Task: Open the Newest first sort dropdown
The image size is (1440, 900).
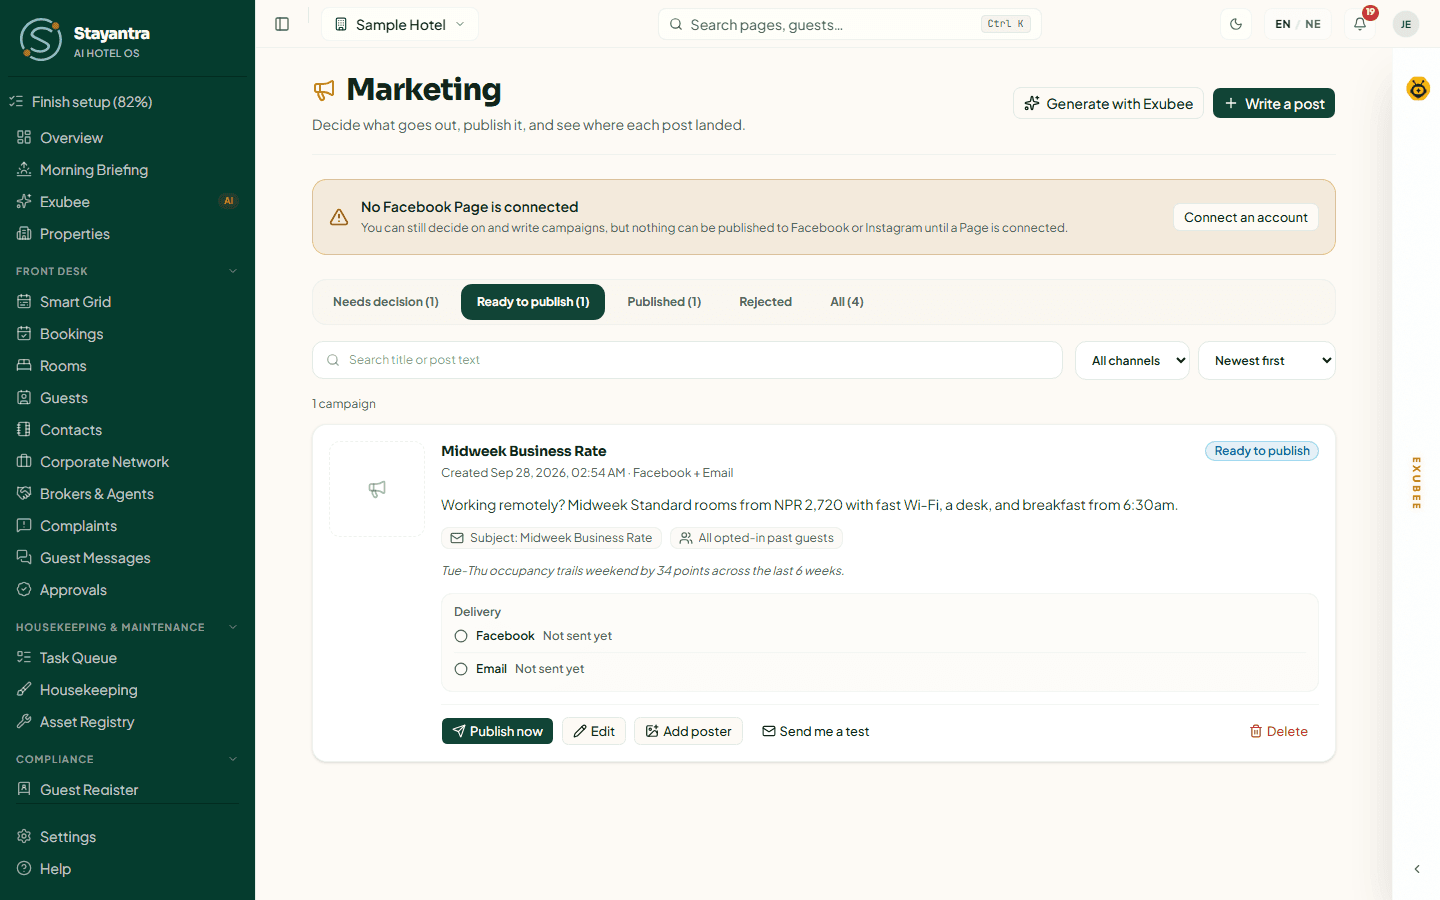Action: click(1267, 361)
